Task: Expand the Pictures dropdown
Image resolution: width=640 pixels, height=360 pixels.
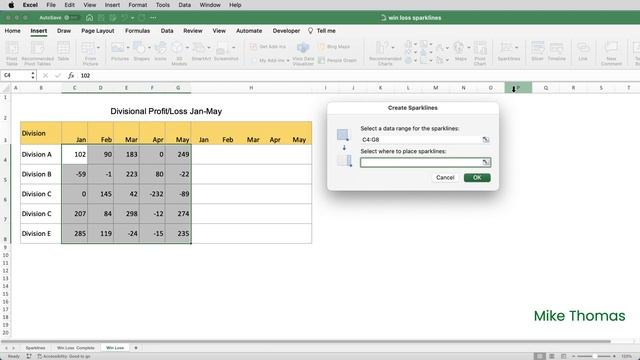Action: pyautogui.click(x=128, y=47)
